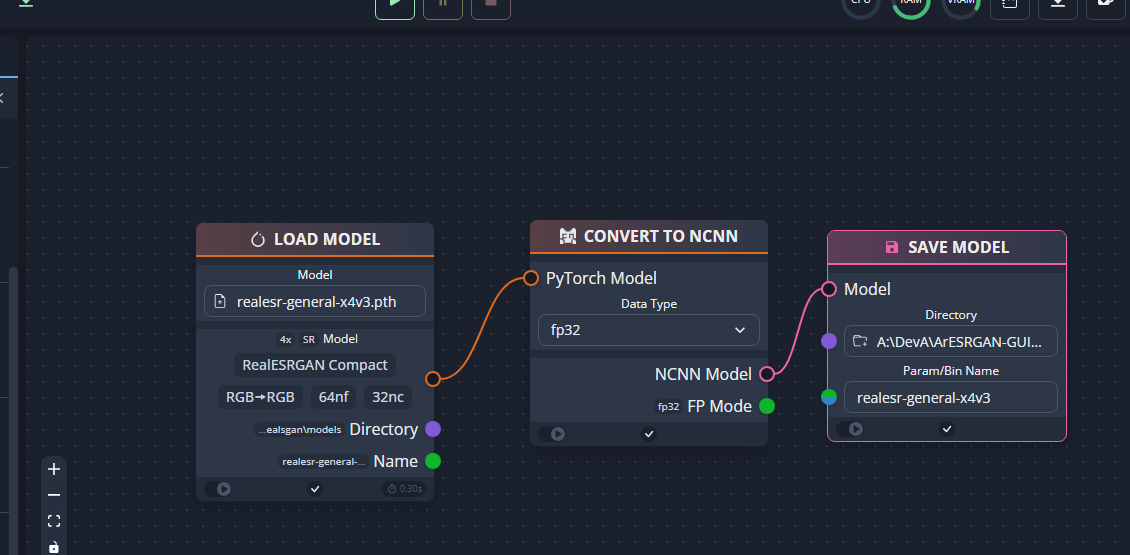This screenshot has width=1130, height=555.
Task: Select the LOAD MODEL node header
Action: pyautogui.click(x=315, y=239)
